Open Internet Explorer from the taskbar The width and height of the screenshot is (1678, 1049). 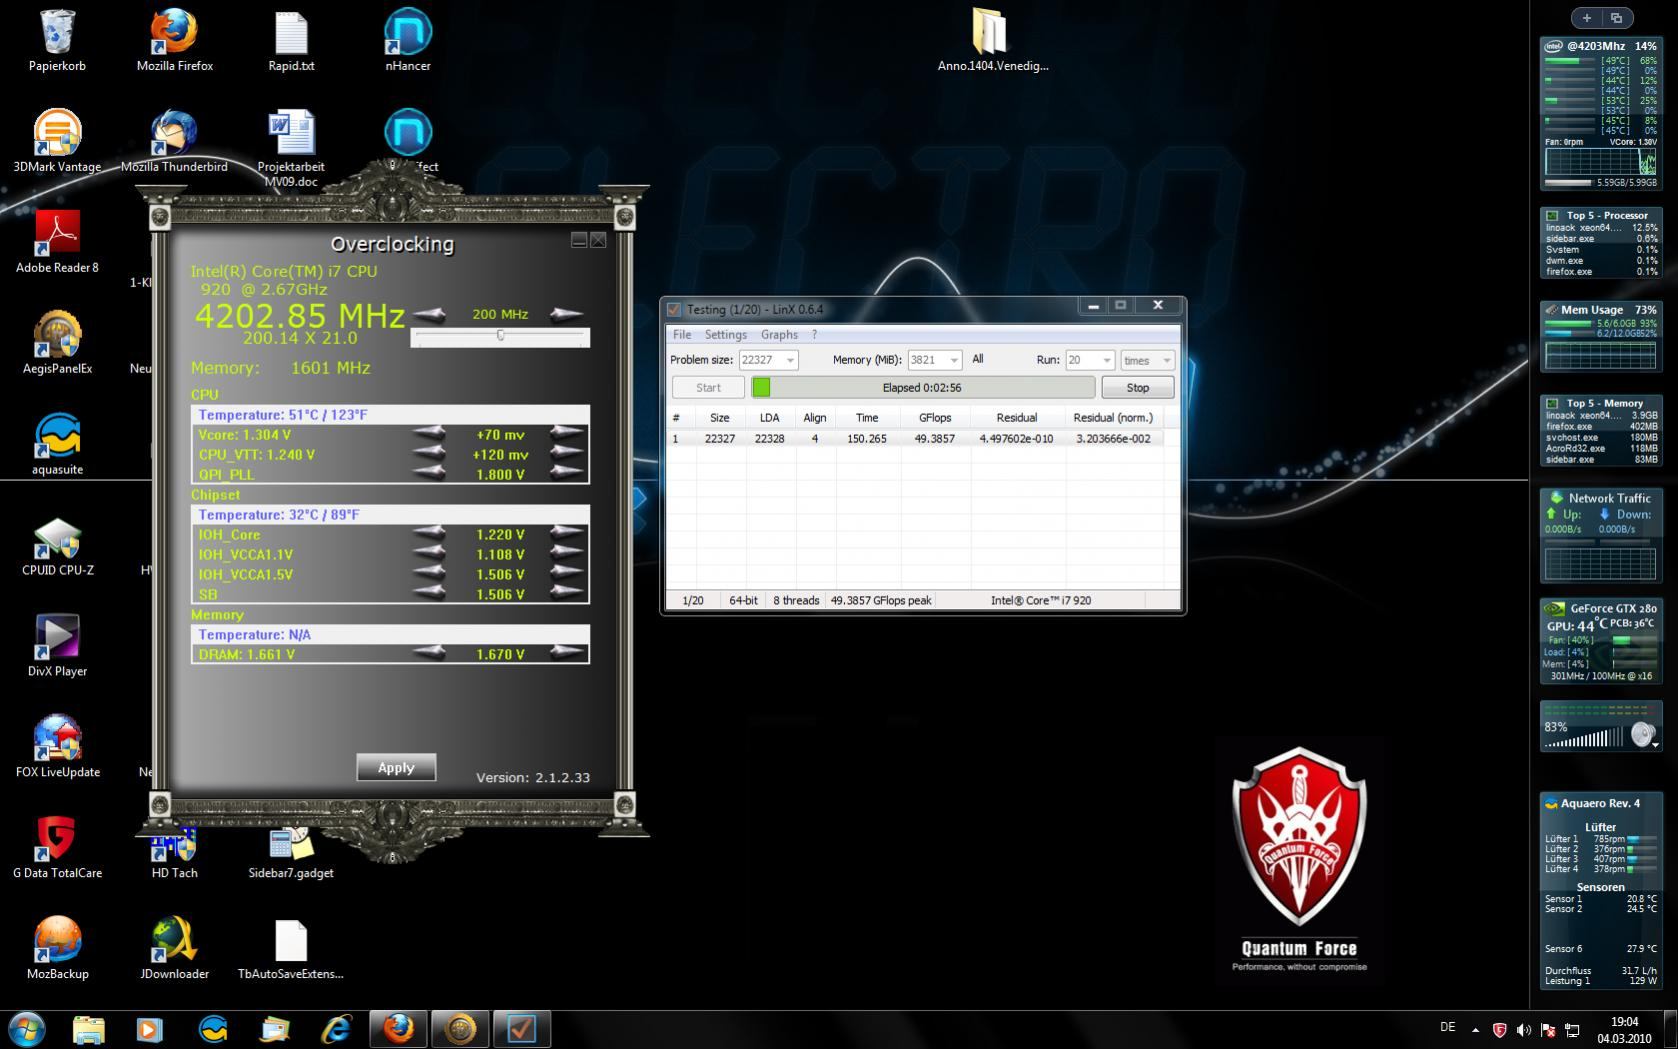tap(336, 1029)
